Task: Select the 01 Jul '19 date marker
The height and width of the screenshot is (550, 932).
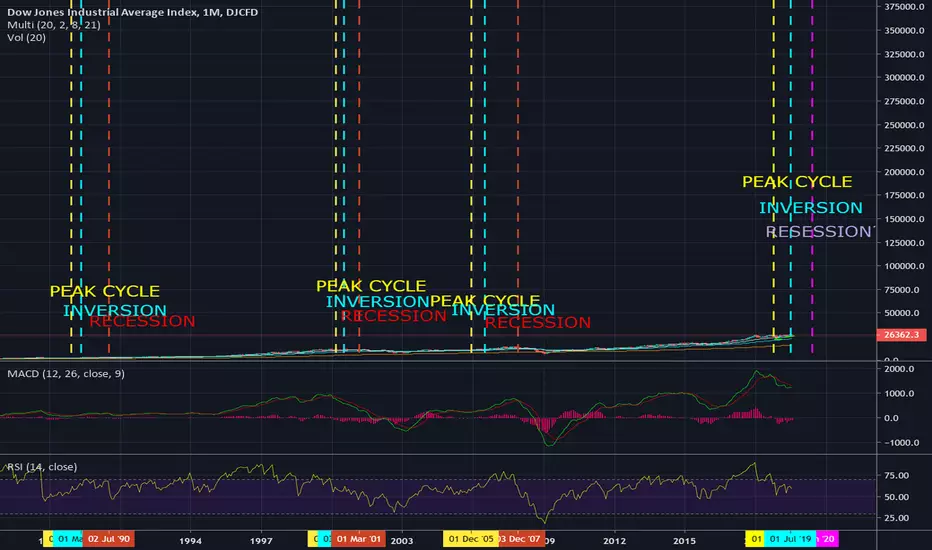Action: (790, 539)
